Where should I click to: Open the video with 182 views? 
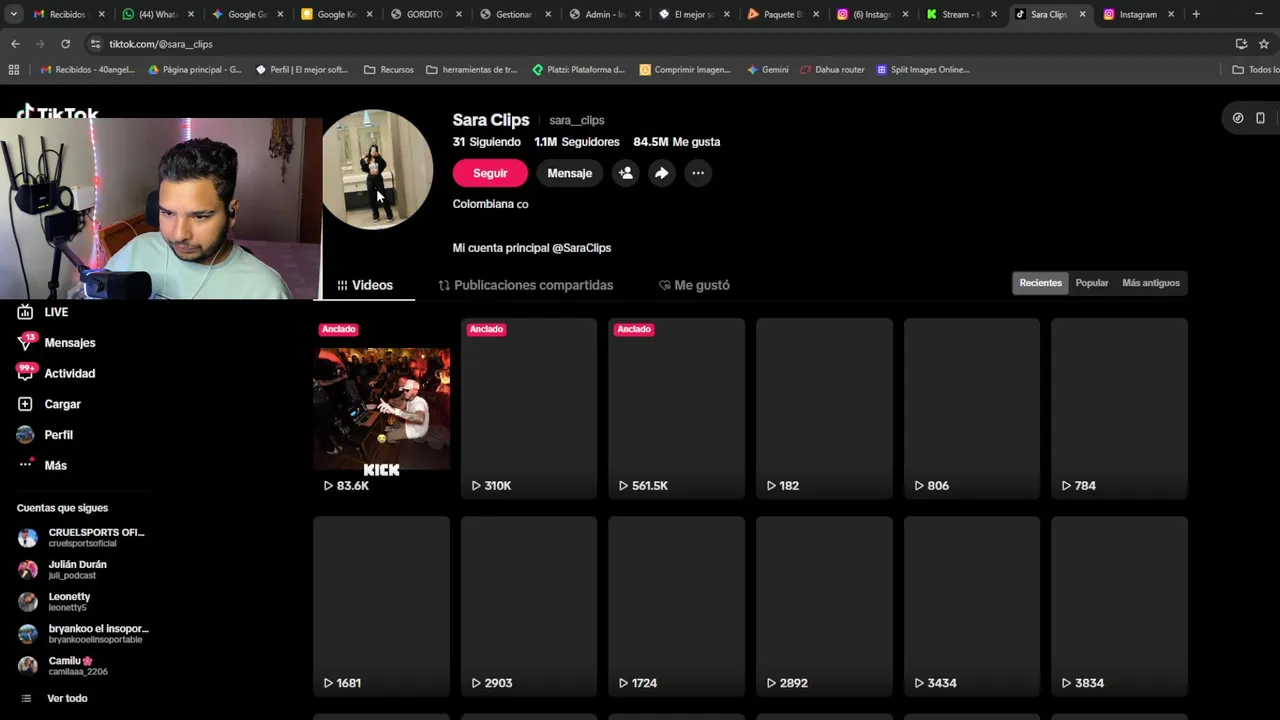pyautogui.click(x=824, y=408)
